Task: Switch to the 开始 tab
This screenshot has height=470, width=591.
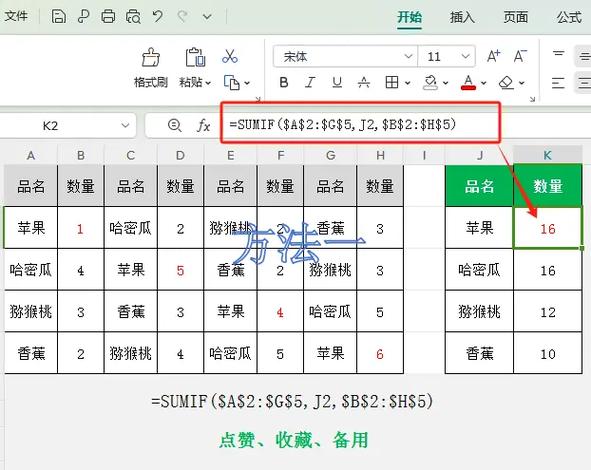Action: (410, 17)
